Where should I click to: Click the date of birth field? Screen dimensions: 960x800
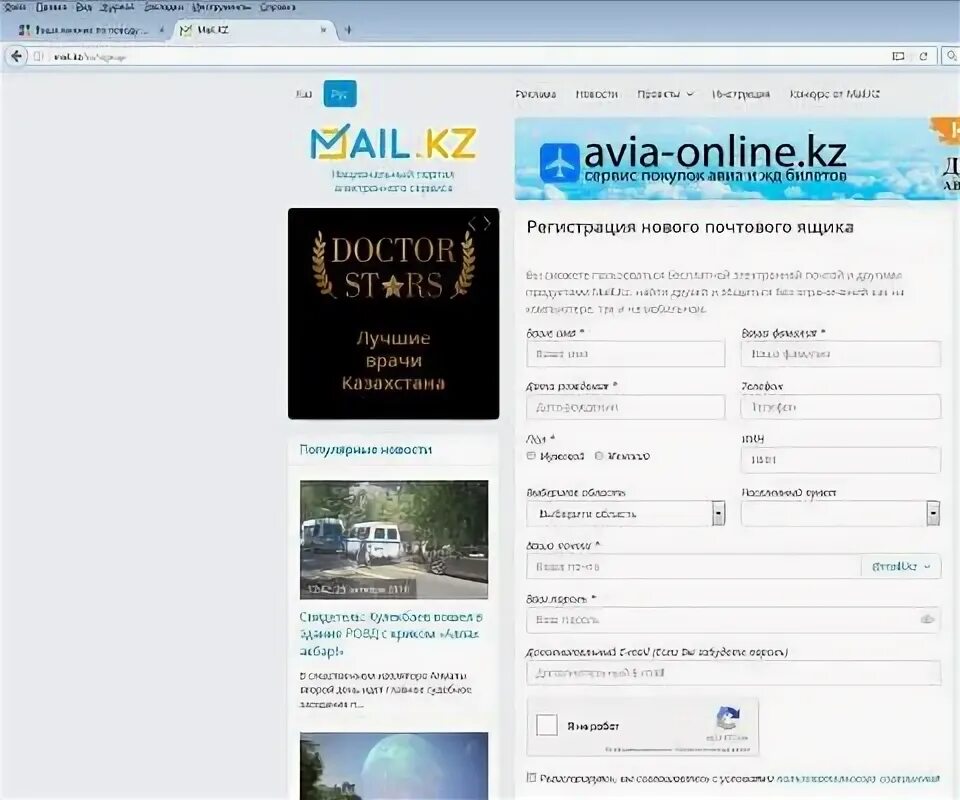pos(626,407)
